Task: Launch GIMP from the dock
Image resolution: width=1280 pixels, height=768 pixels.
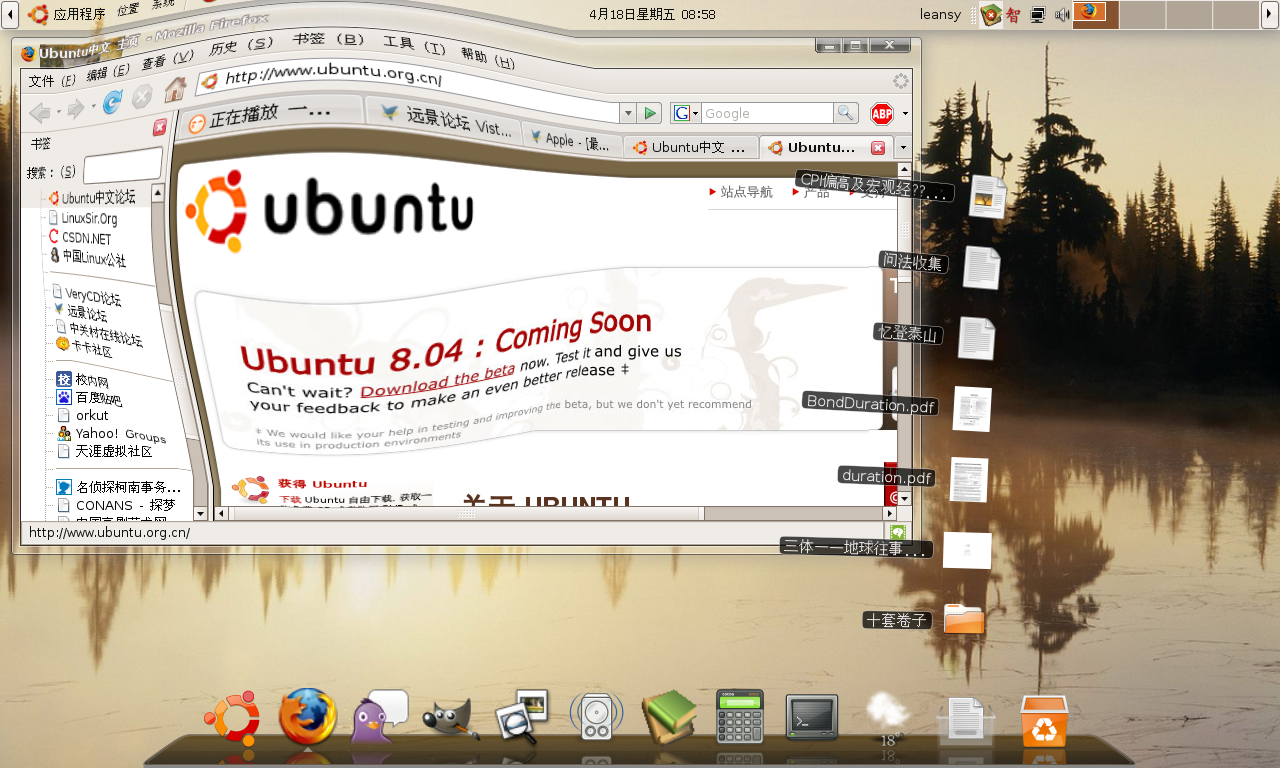Action: tap(451, 718)
